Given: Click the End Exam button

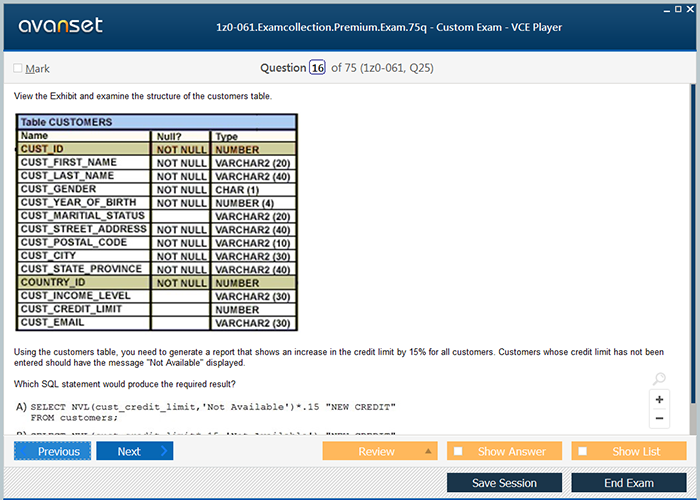Looking at the screenshot, I should [628, 483].
